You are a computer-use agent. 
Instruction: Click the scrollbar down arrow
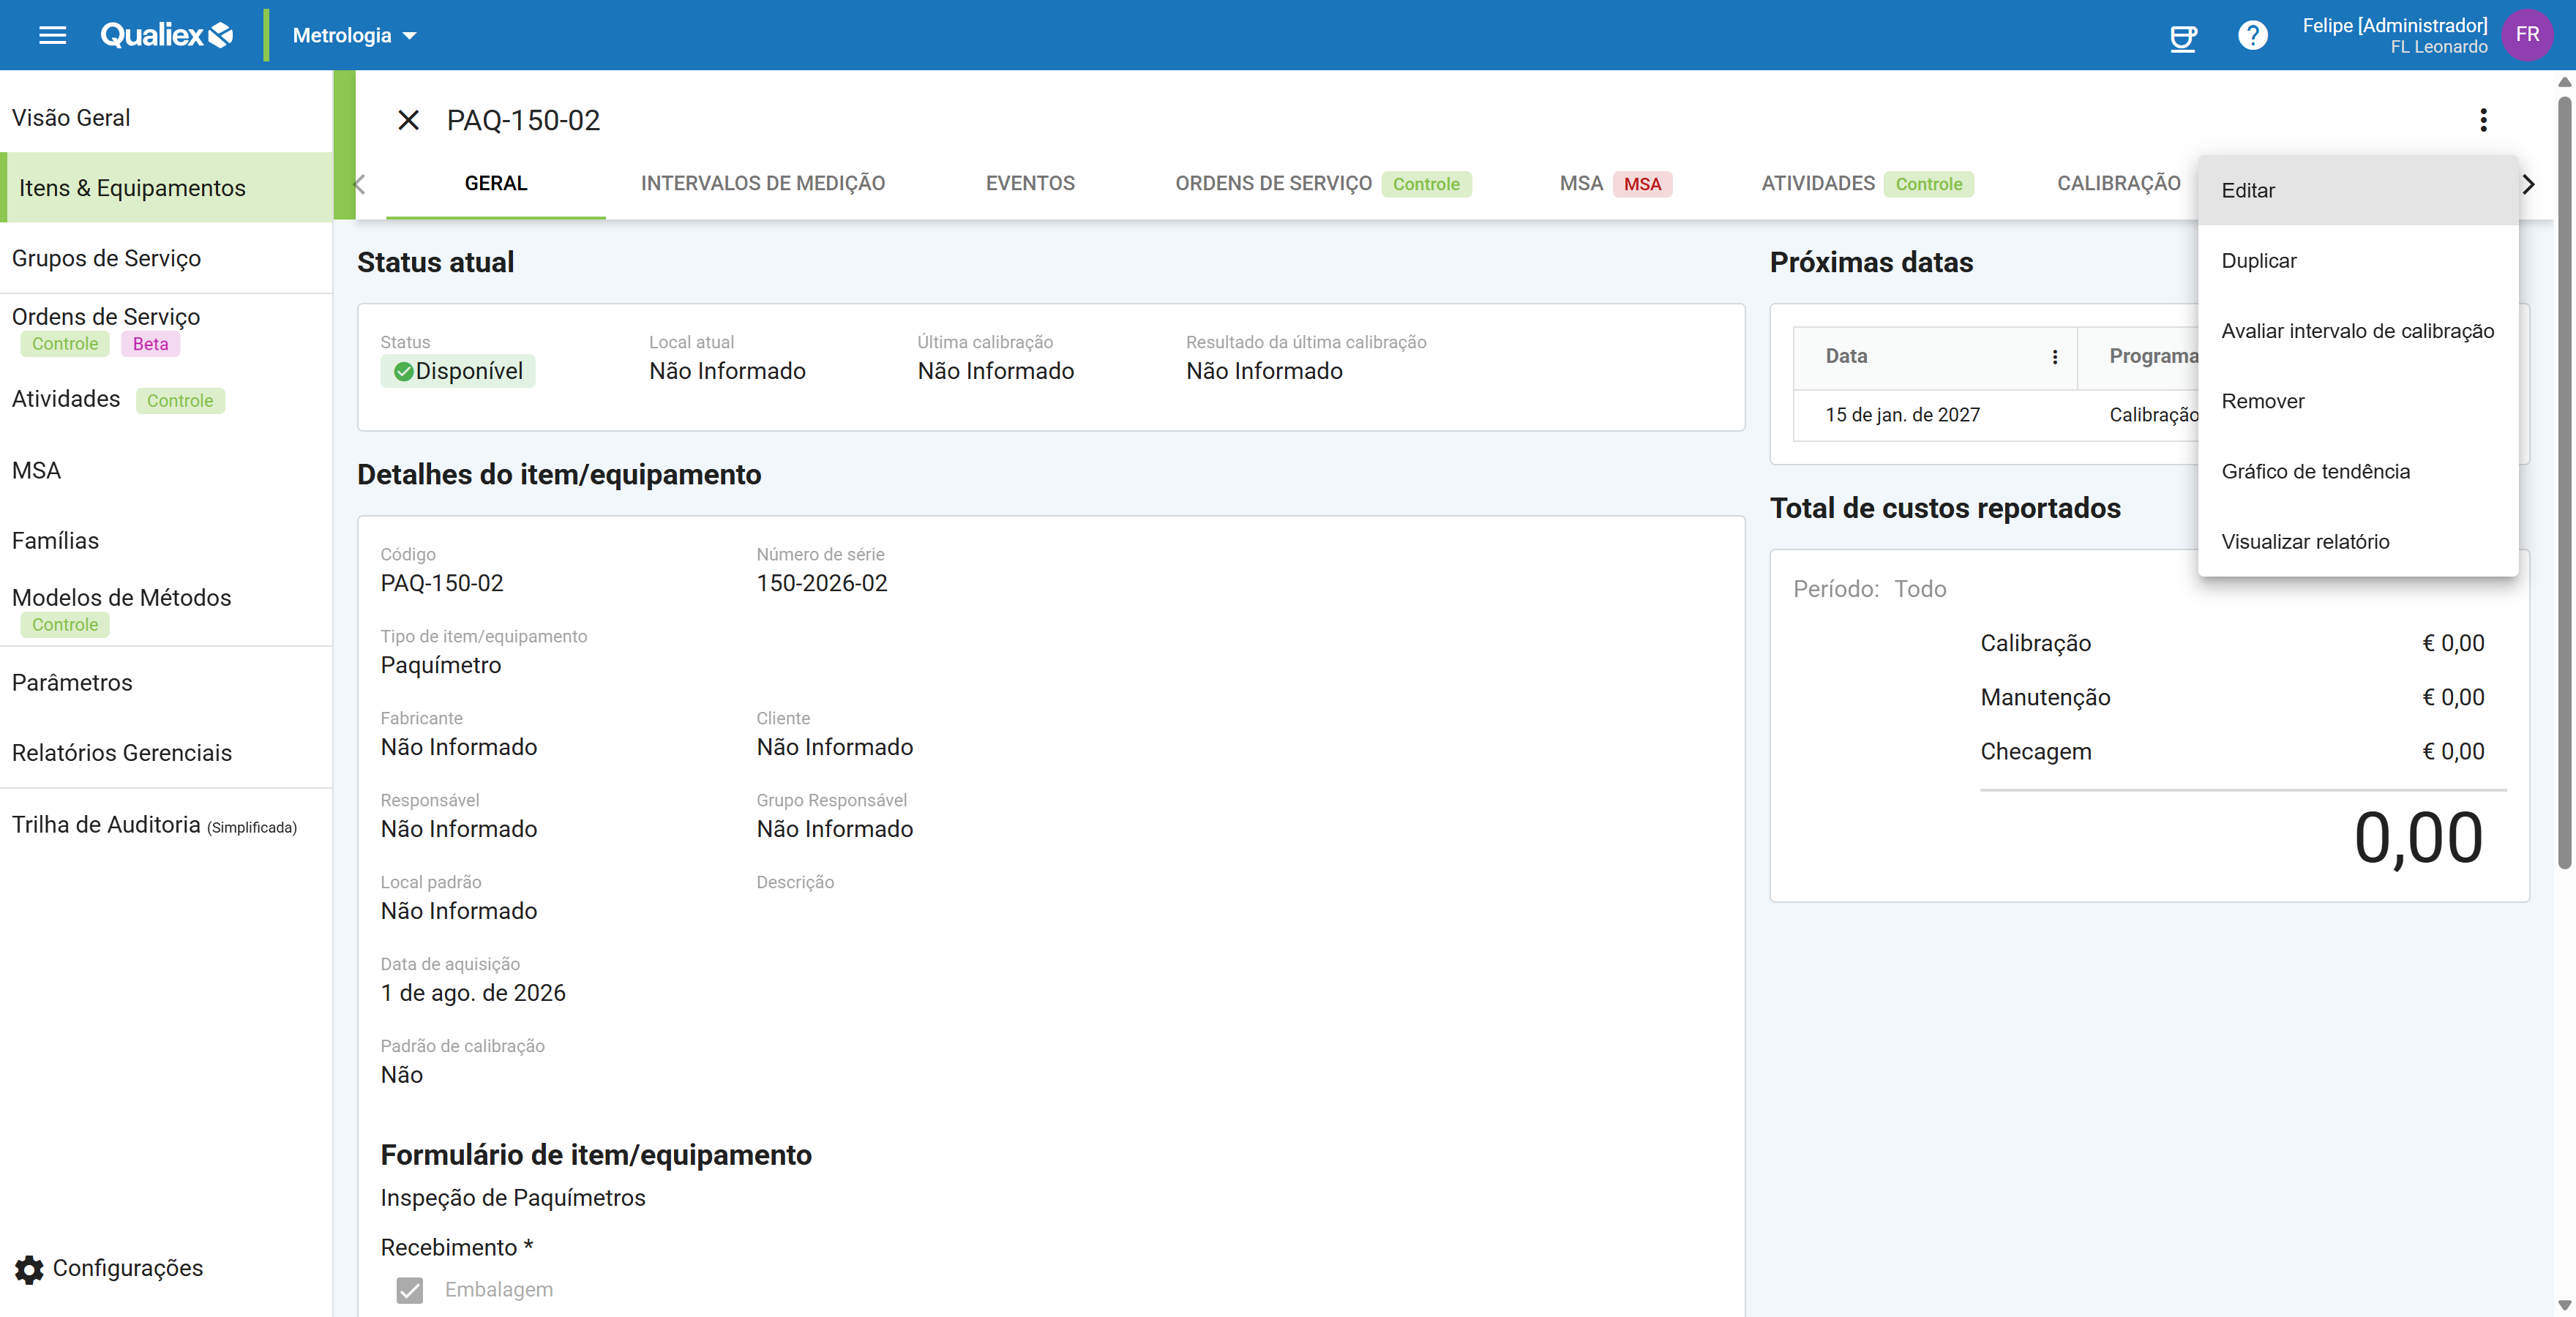(2564, 1304)
